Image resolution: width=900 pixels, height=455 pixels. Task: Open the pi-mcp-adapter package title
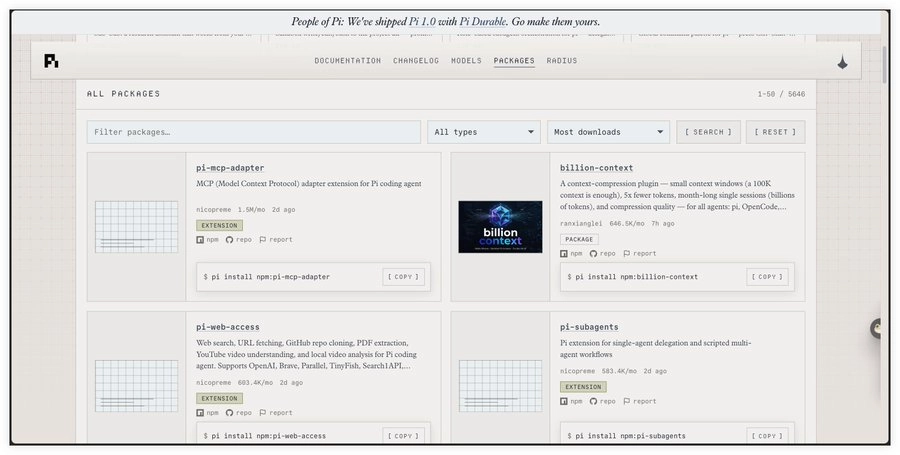(230, 168)
